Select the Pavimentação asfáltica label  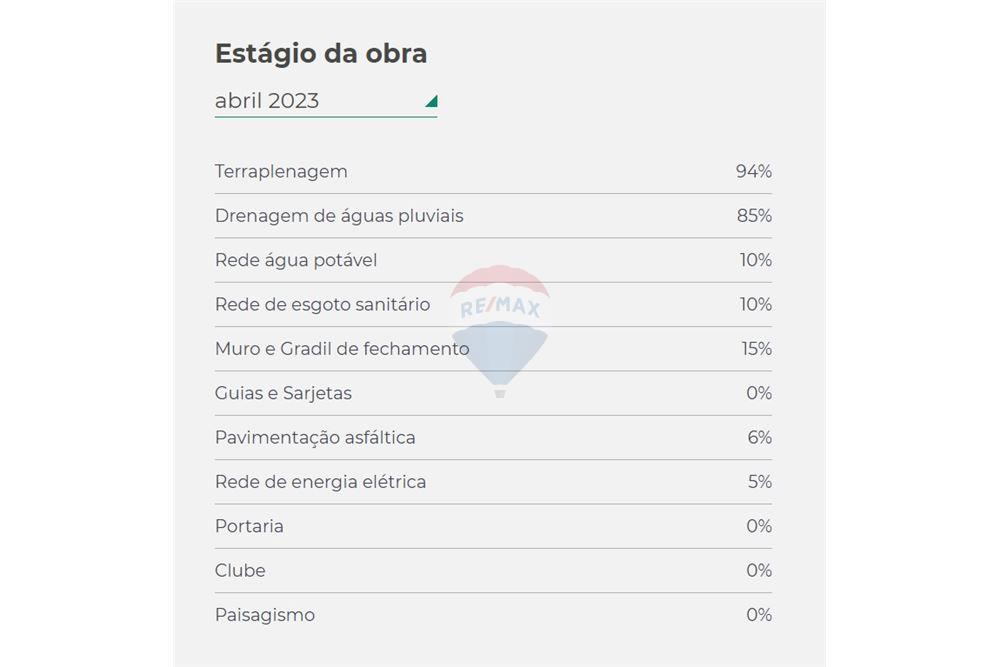pos(315,437)
